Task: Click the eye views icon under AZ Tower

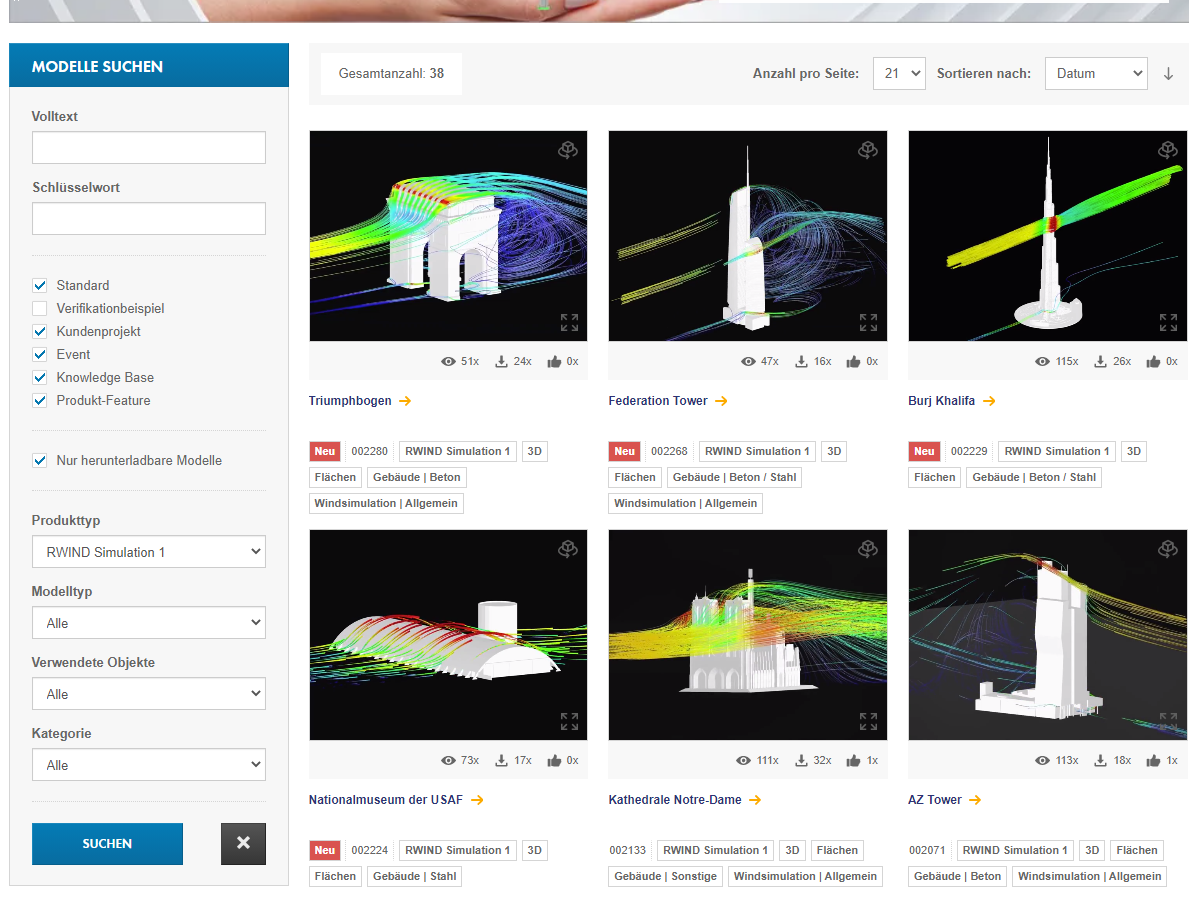Action: 1042,760
